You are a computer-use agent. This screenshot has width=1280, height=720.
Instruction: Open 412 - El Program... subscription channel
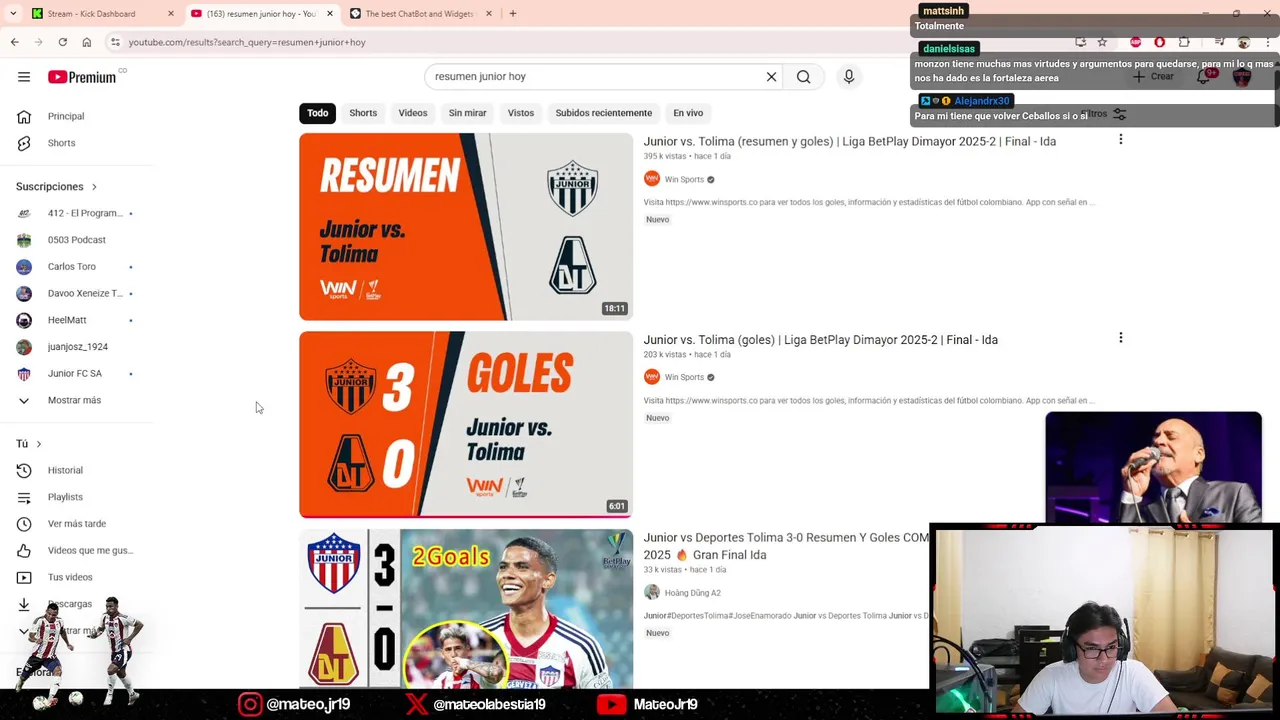76,213
